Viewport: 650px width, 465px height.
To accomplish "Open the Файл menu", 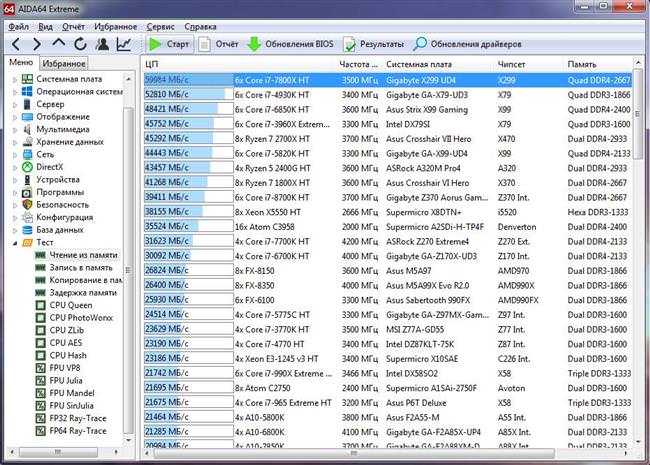I will (x=19, y=27).
